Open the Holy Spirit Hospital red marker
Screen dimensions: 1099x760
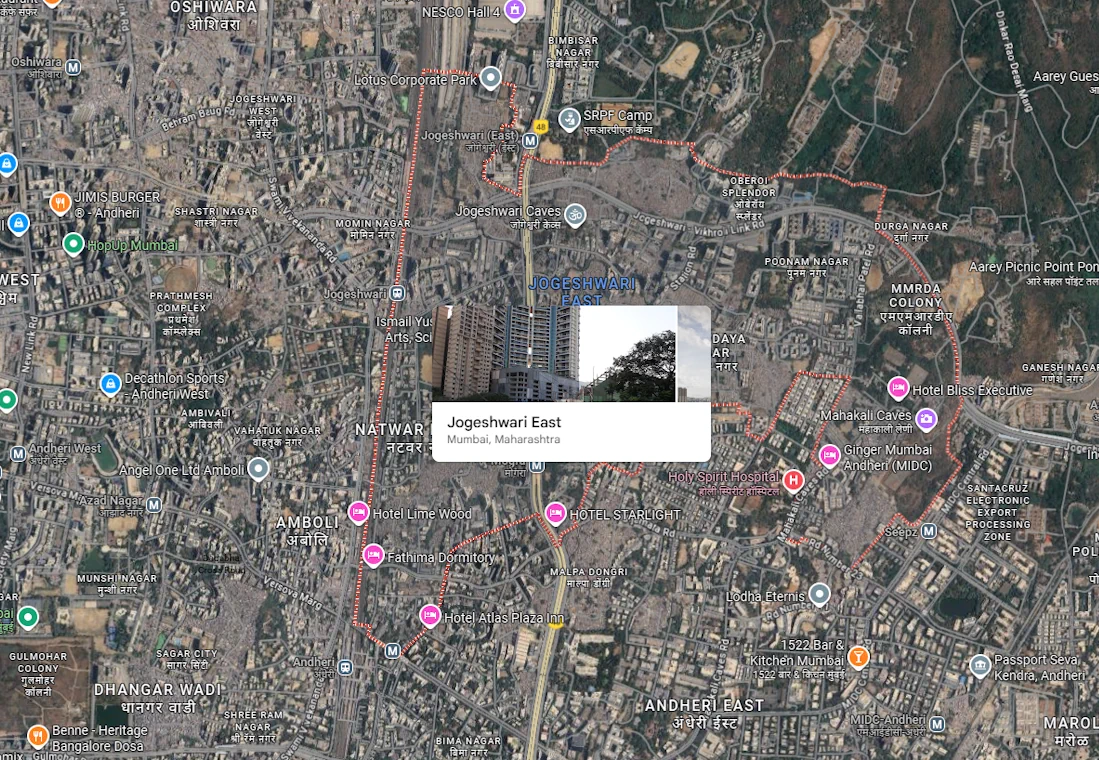[x=793, y=480]
